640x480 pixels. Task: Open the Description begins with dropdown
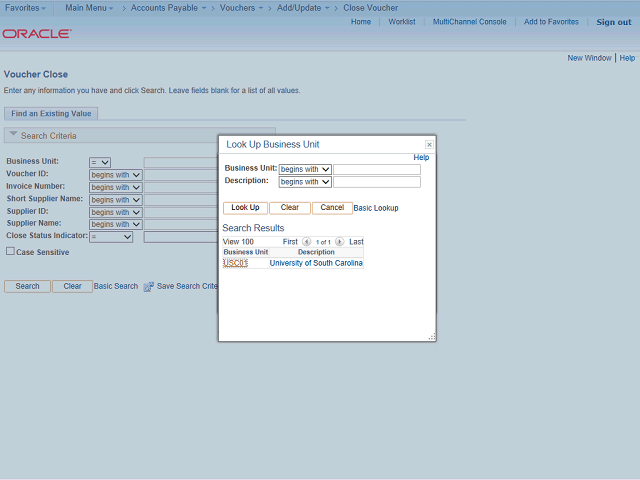click(x=305, y=182)
